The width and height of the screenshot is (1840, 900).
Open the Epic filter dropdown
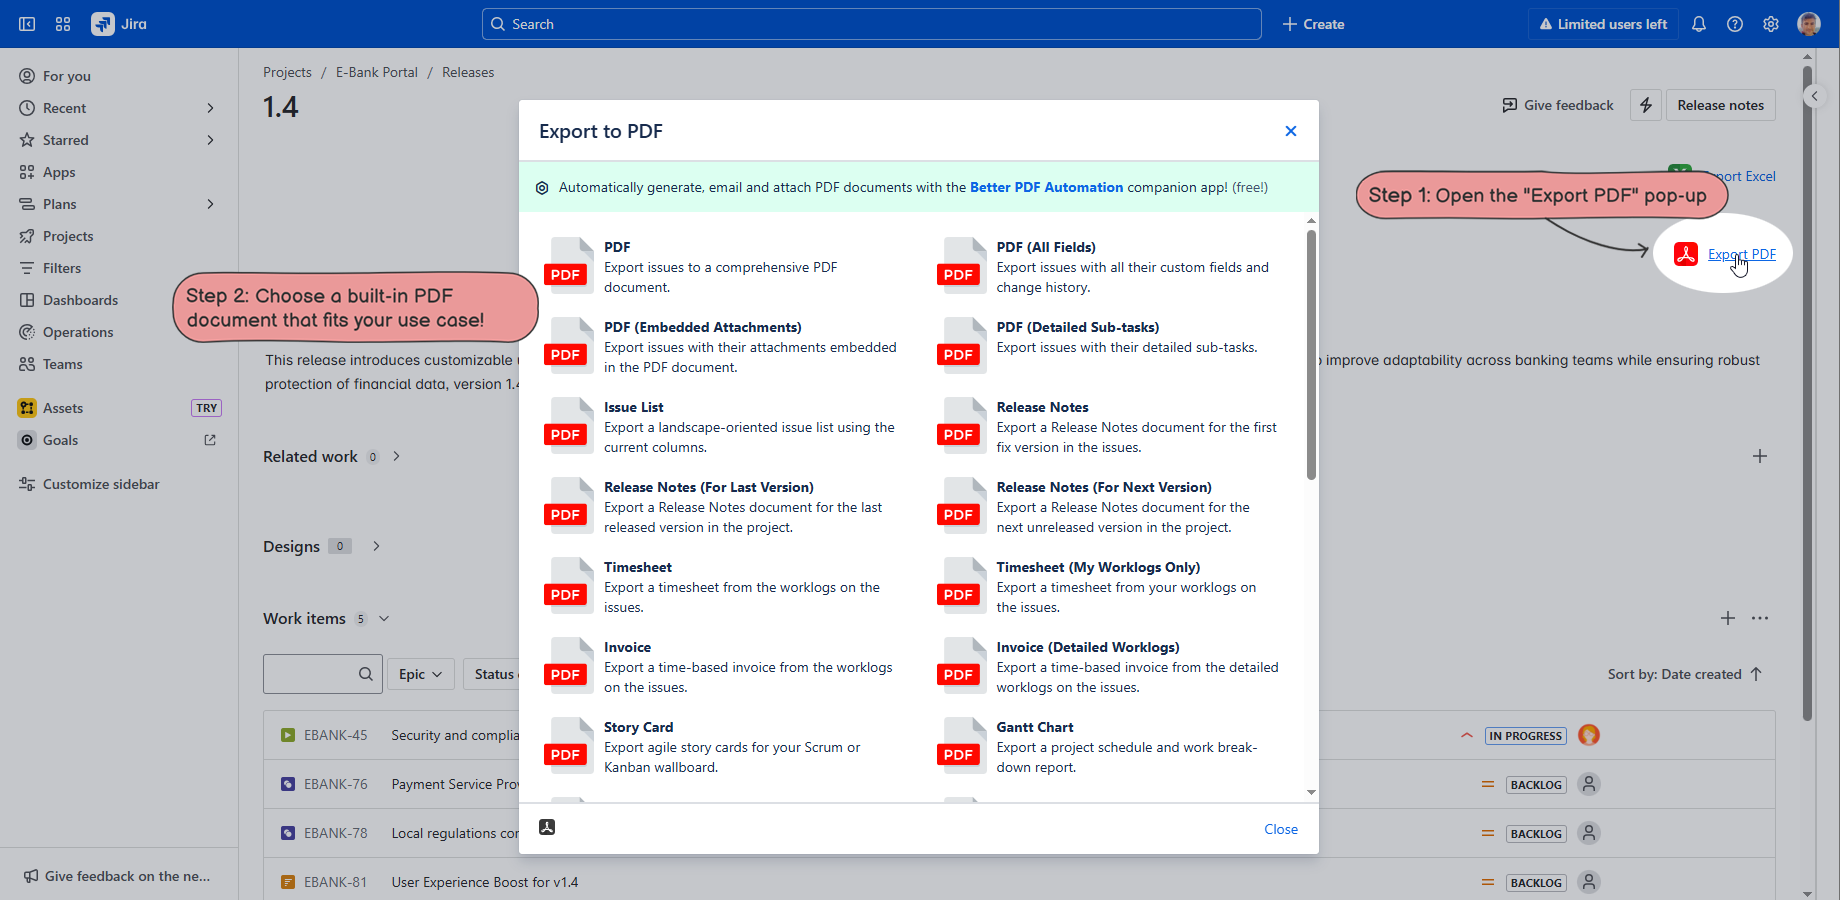coord(421,674)
